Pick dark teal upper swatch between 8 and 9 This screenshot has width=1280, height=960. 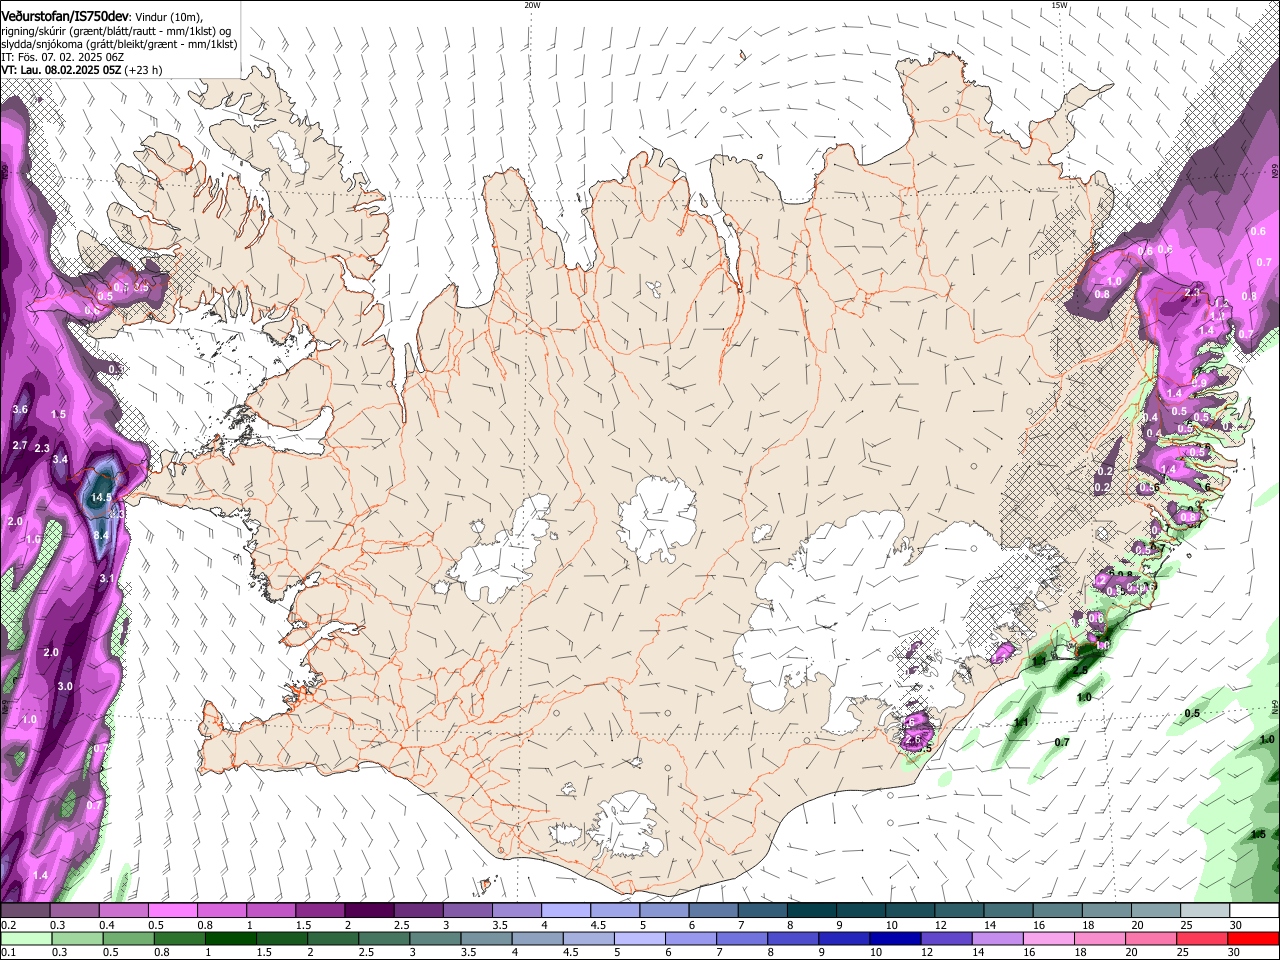coord(812,911)
